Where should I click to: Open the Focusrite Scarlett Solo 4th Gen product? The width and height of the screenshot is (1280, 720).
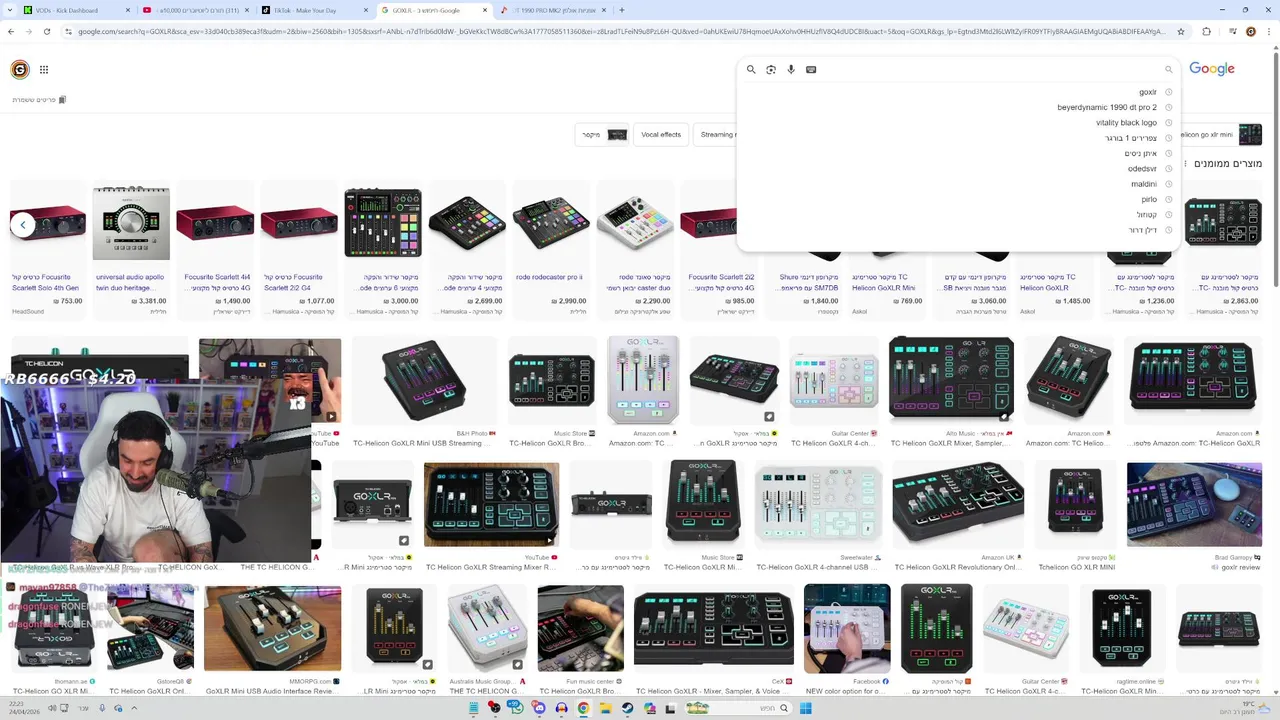47,251
